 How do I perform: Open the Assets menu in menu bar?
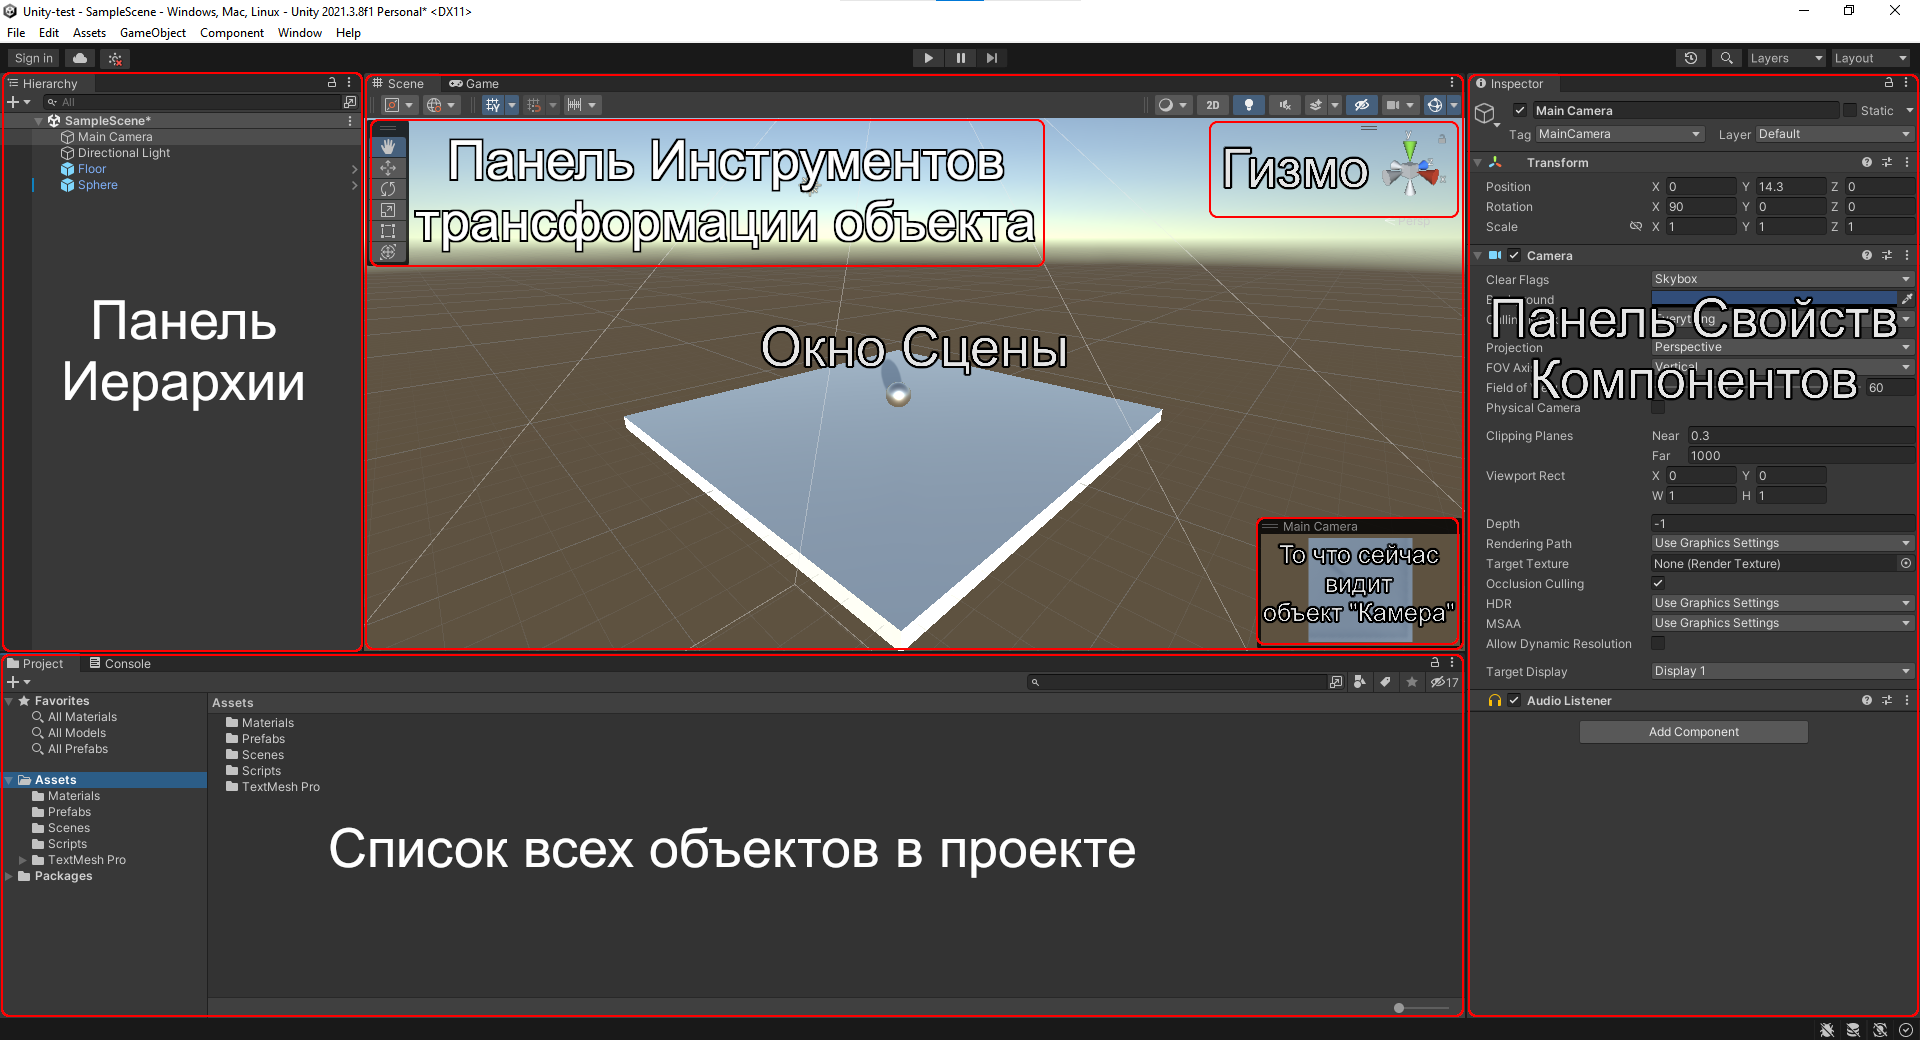[x=89, y=33]
